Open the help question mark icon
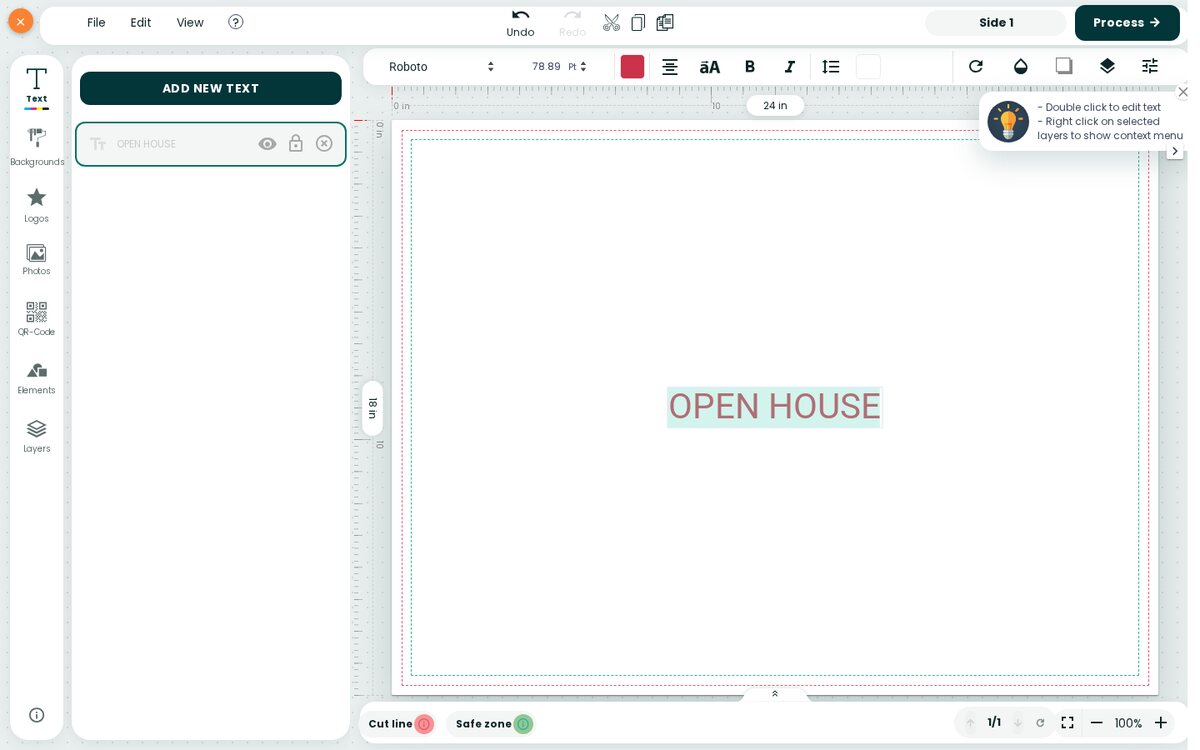Screen dimensions: 1200x750 point(236,22)
